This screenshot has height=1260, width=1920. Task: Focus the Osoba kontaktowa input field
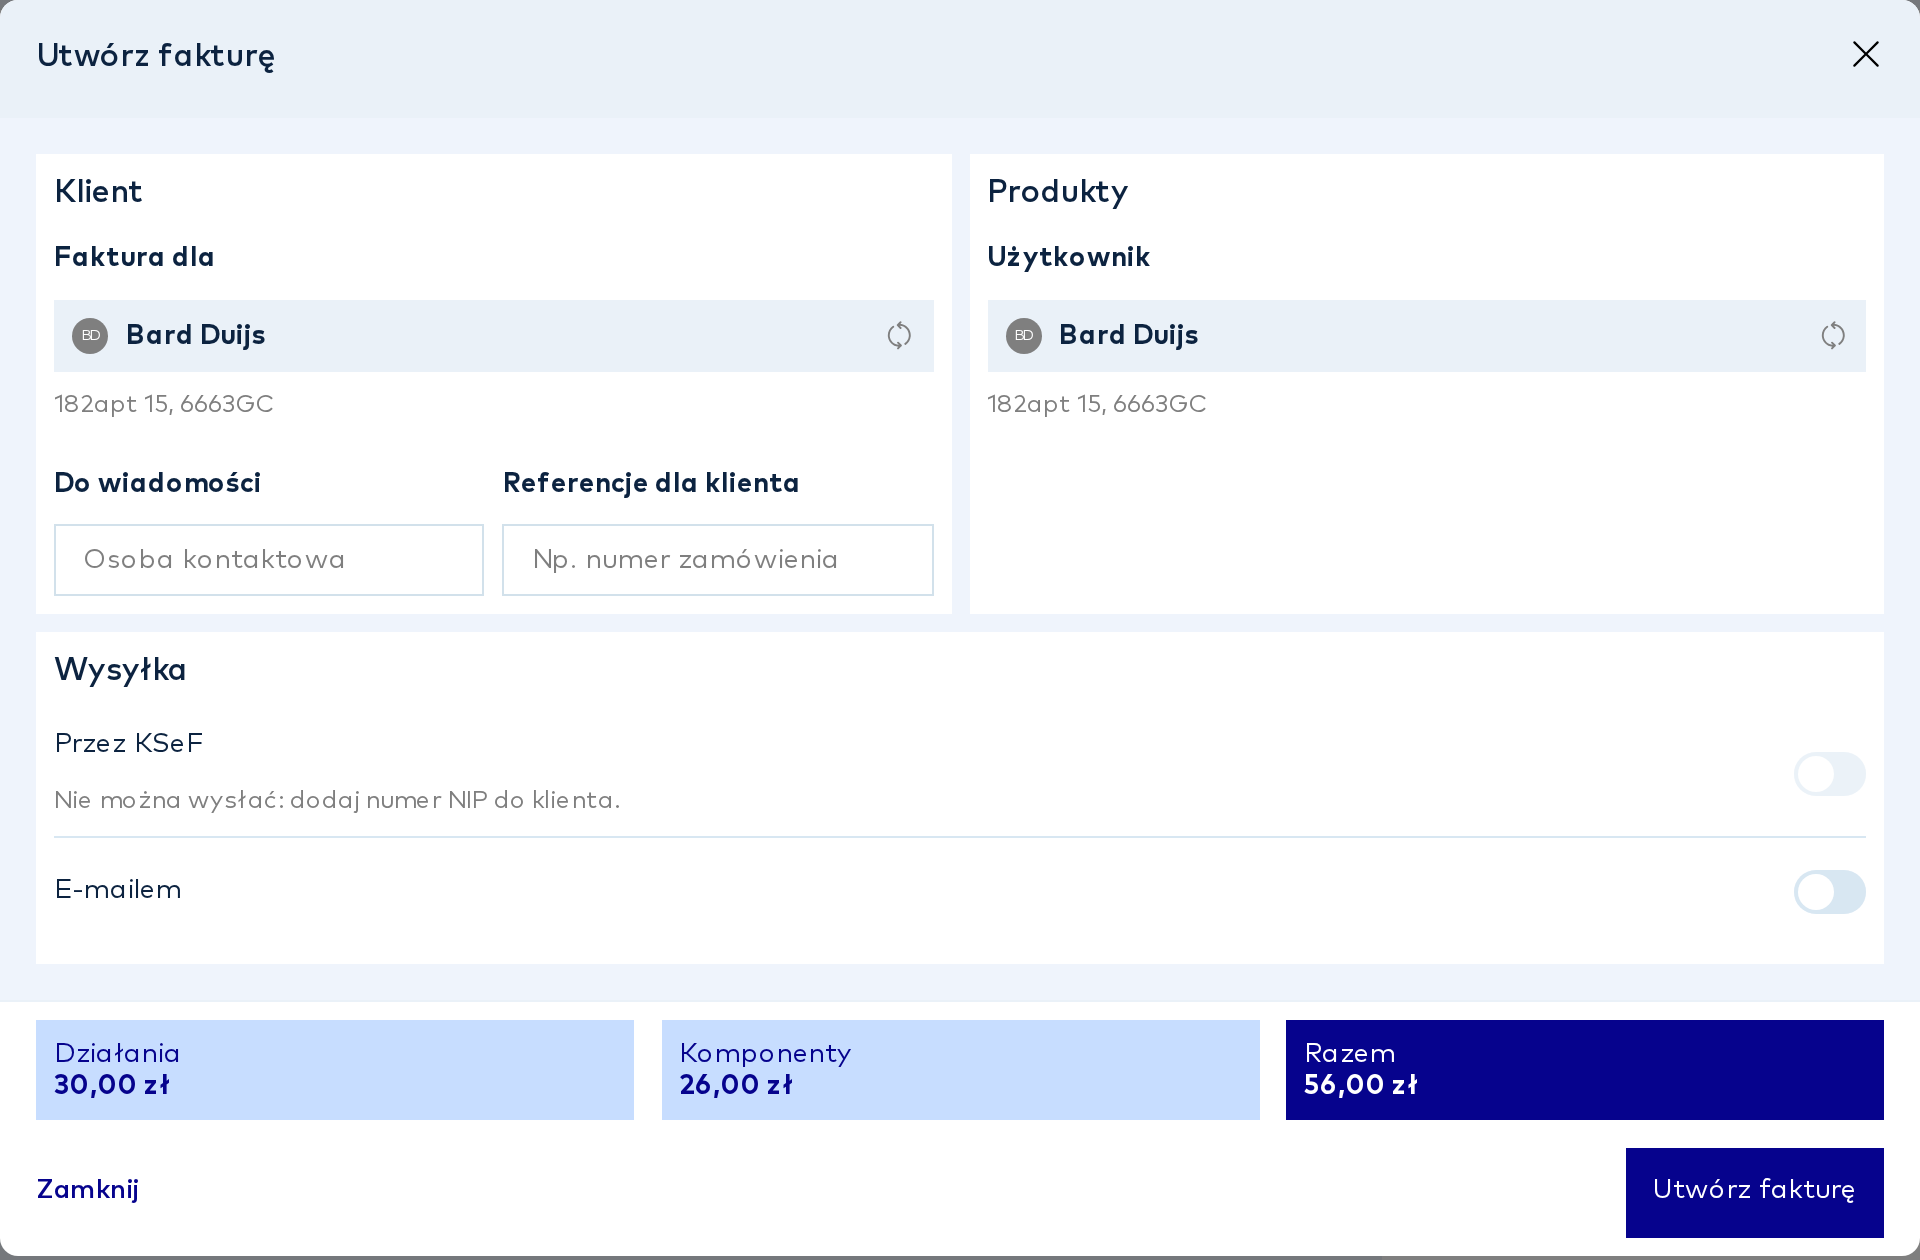pyautogui.click(x=269, y=560)
